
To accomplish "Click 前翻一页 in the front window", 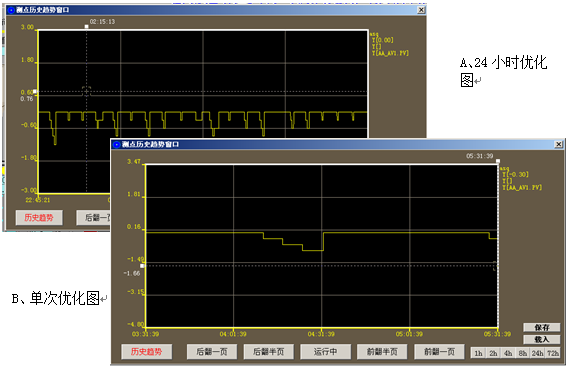I will pos(439,352).
